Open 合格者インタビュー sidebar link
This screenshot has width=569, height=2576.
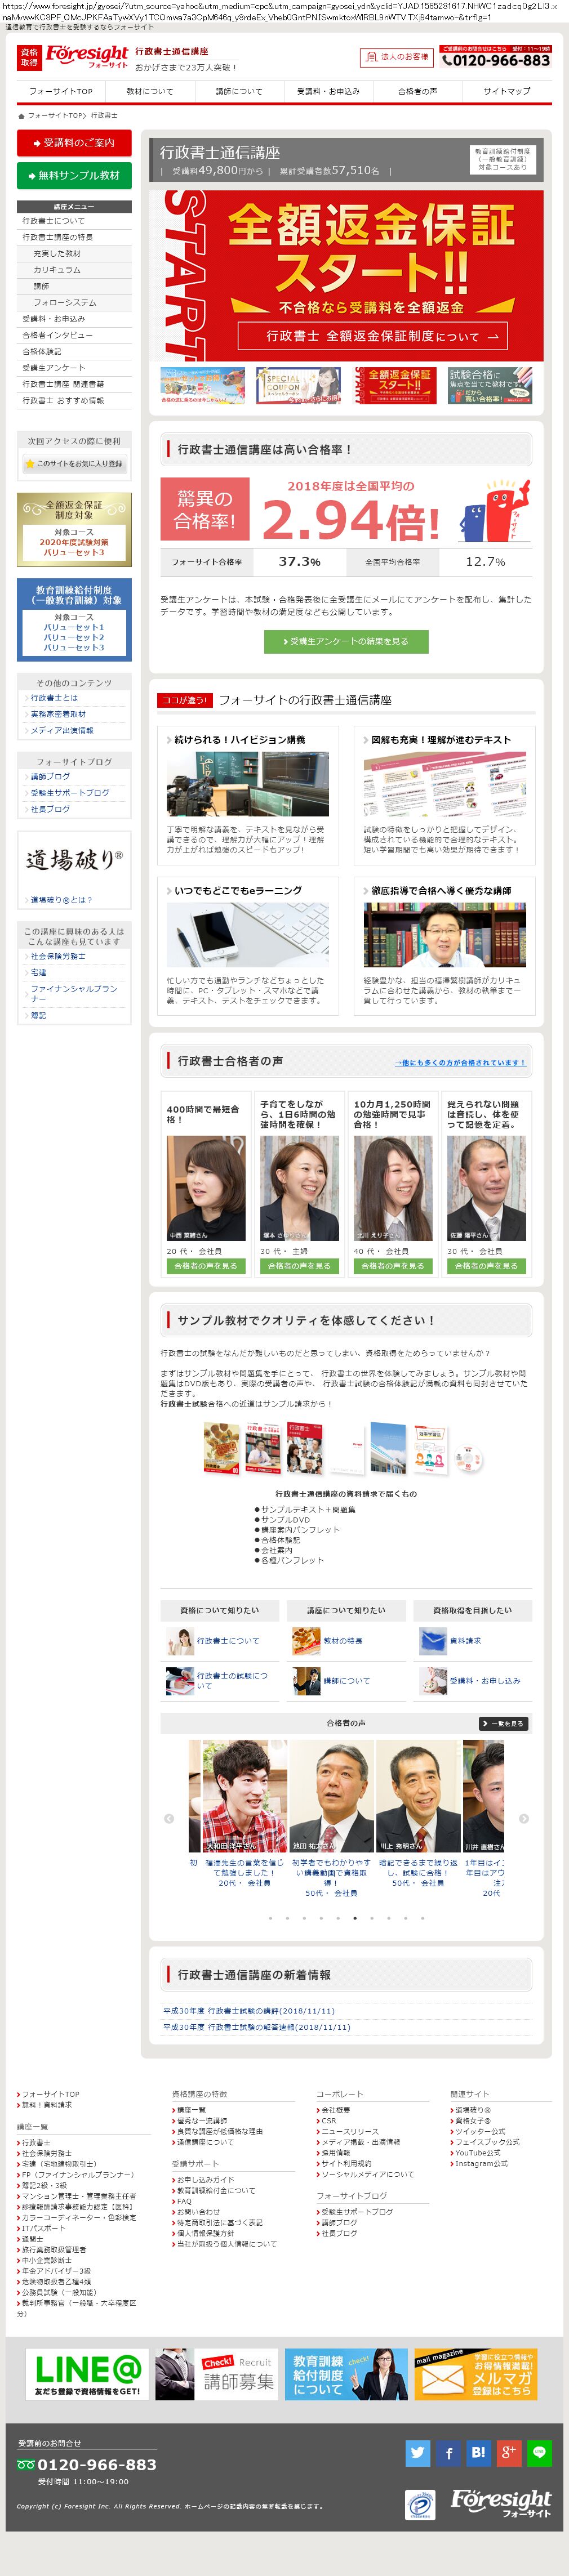click(x=74, y=335)
